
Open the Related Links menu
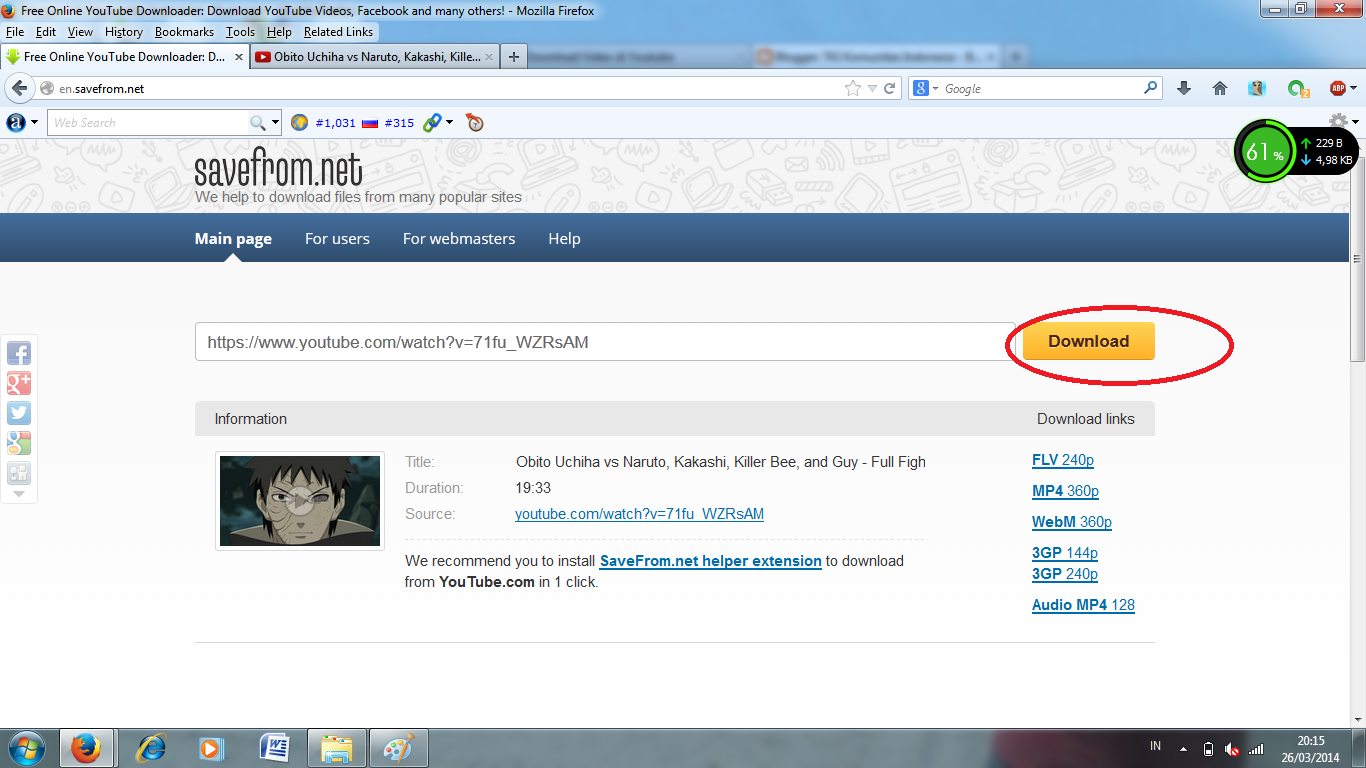(338, 32)
